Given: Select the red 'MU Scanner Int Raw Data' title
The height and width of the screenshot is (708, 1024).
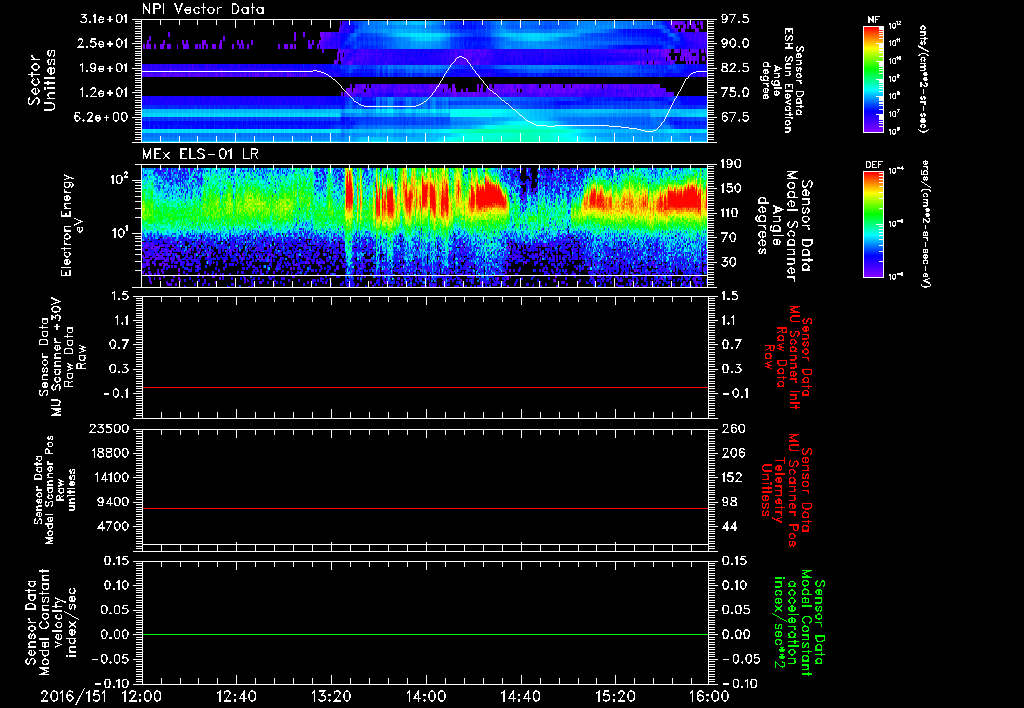Looking at the screenshot, I should click(788, 357).
